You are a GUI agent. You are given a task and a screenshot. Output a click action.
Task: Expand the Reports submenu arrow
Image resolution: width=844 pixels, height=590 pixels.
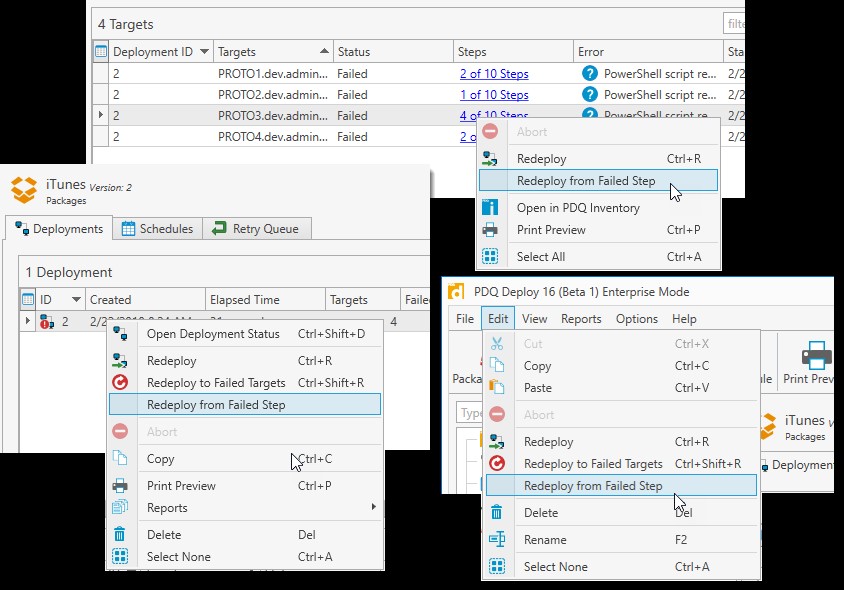click(x=374, y=508)
